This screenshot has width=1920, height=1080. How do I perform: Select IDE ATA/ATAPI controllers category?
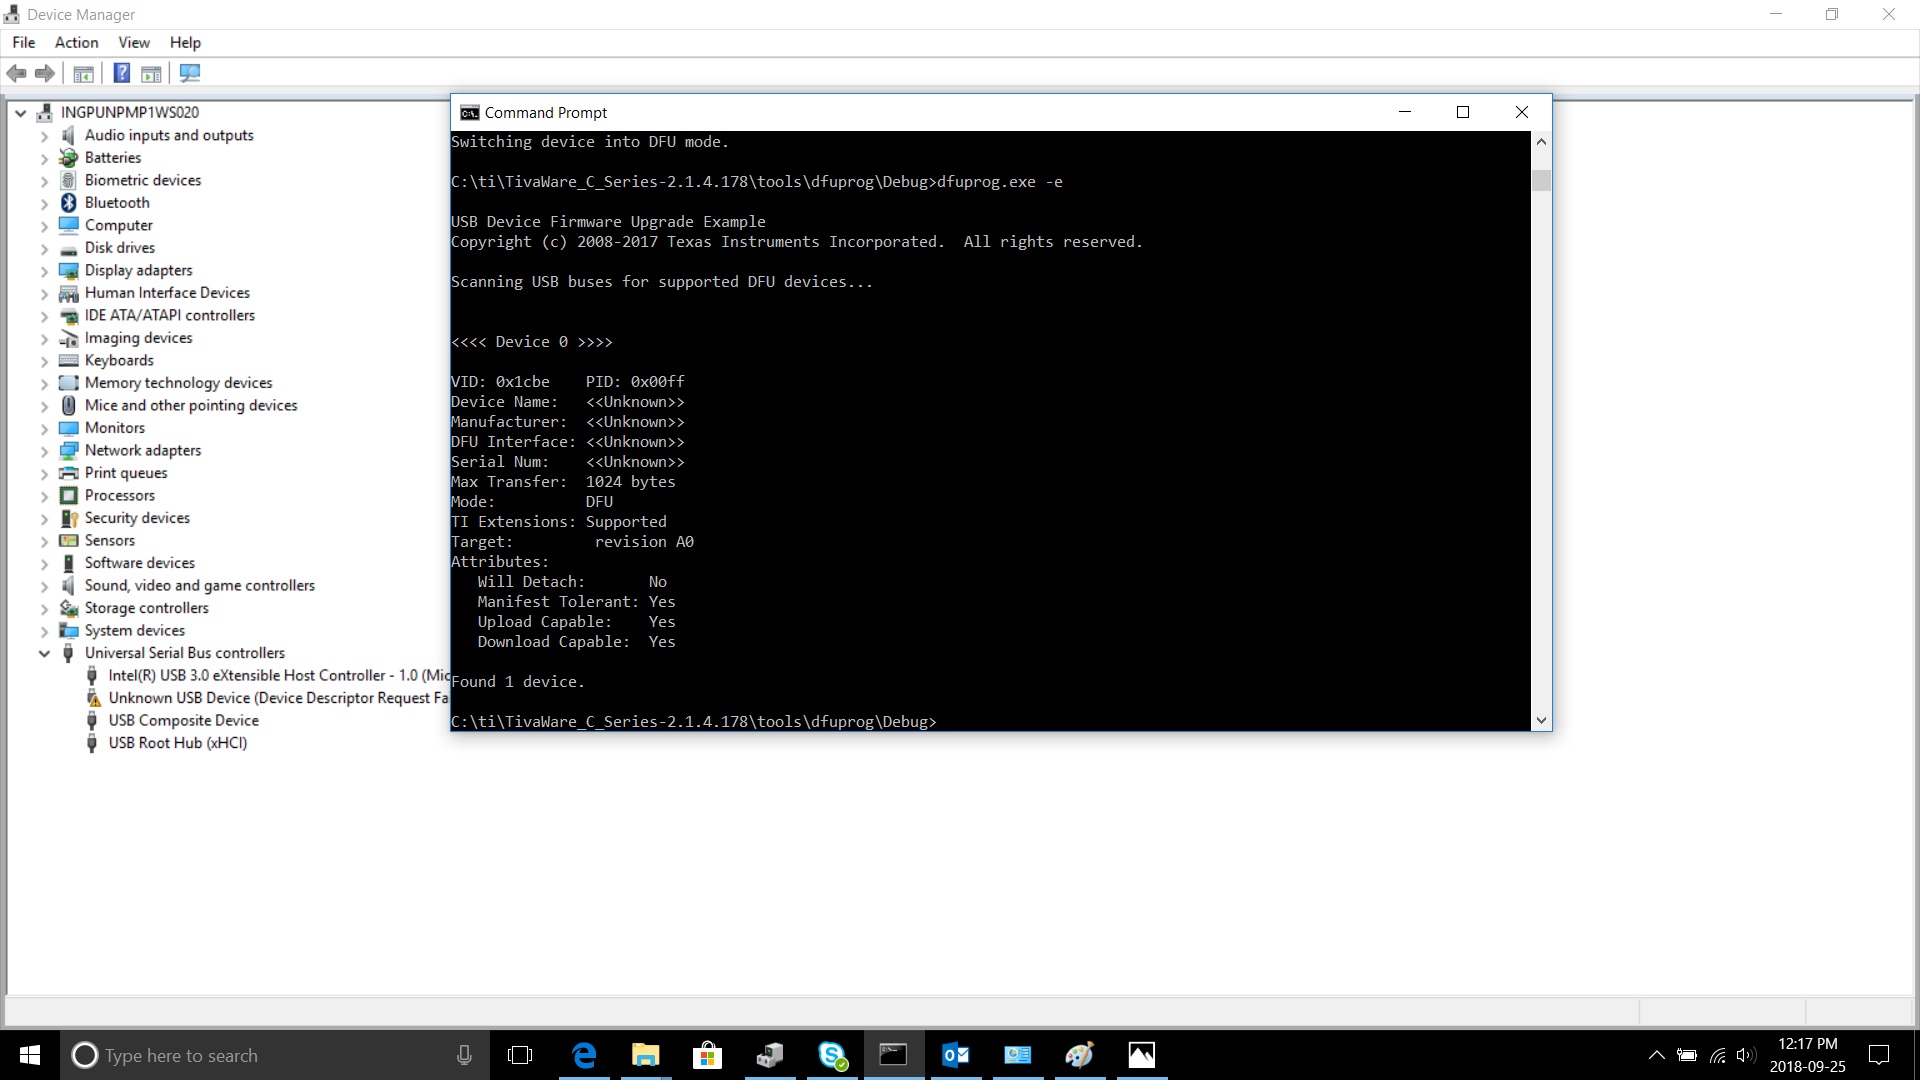pyautogui.click(x=170, y=316)
